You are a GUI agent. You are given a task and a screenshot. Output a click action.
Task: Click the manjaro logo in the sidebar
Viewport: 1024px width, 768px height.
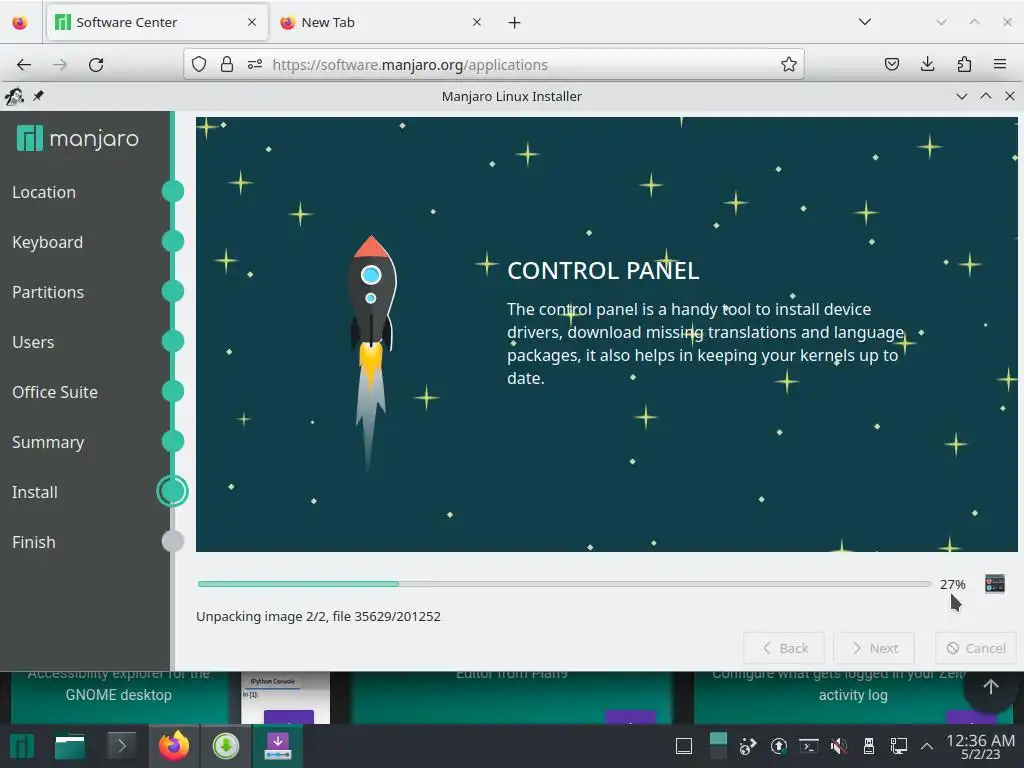pyautogui.click(x=78, y=138)
